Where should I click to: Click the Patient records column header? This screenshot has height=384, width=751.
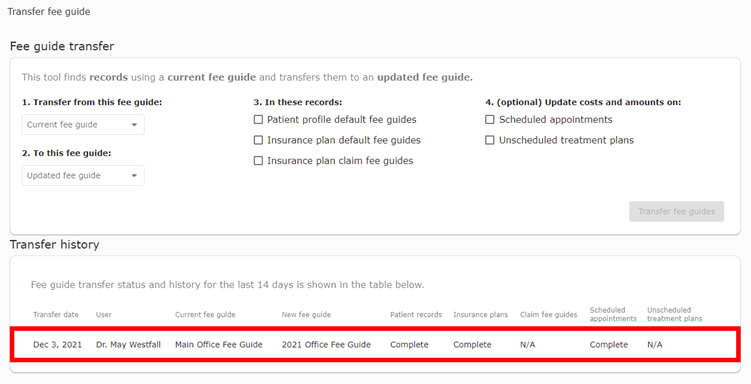pos(416,315)
